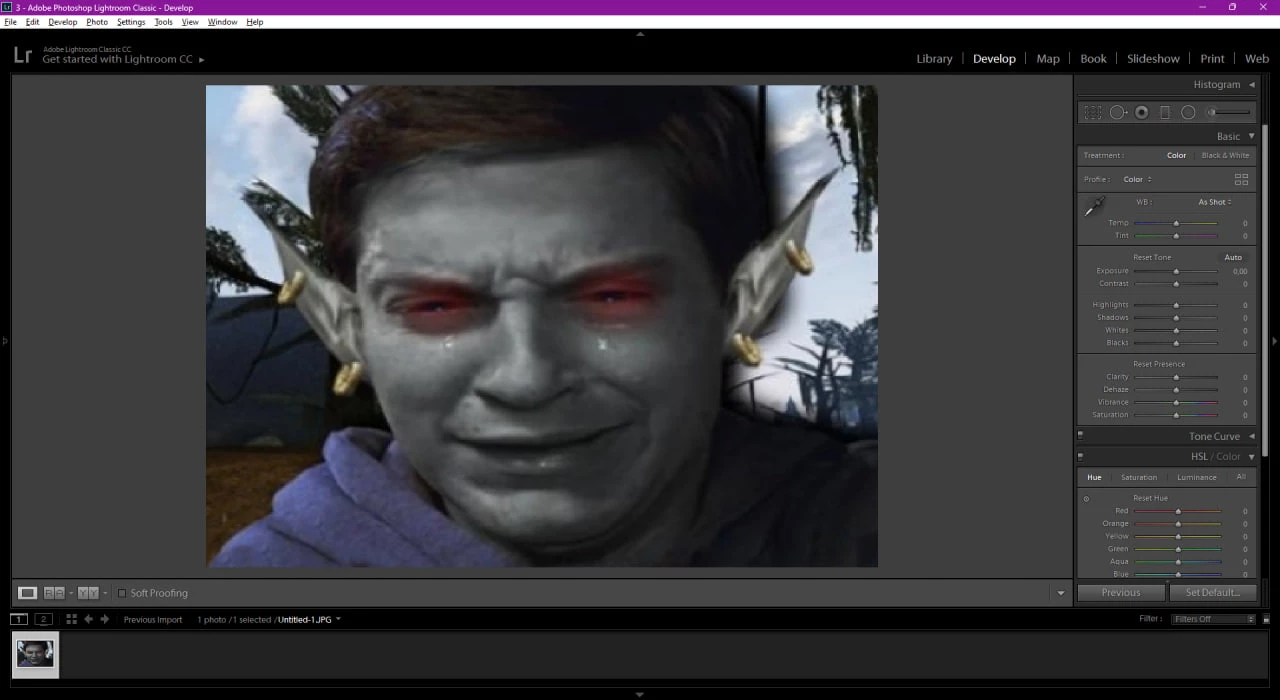Click the Exposure slider handle
Viewport: 1280px width, 700px height.
(x=1176, y=271)
